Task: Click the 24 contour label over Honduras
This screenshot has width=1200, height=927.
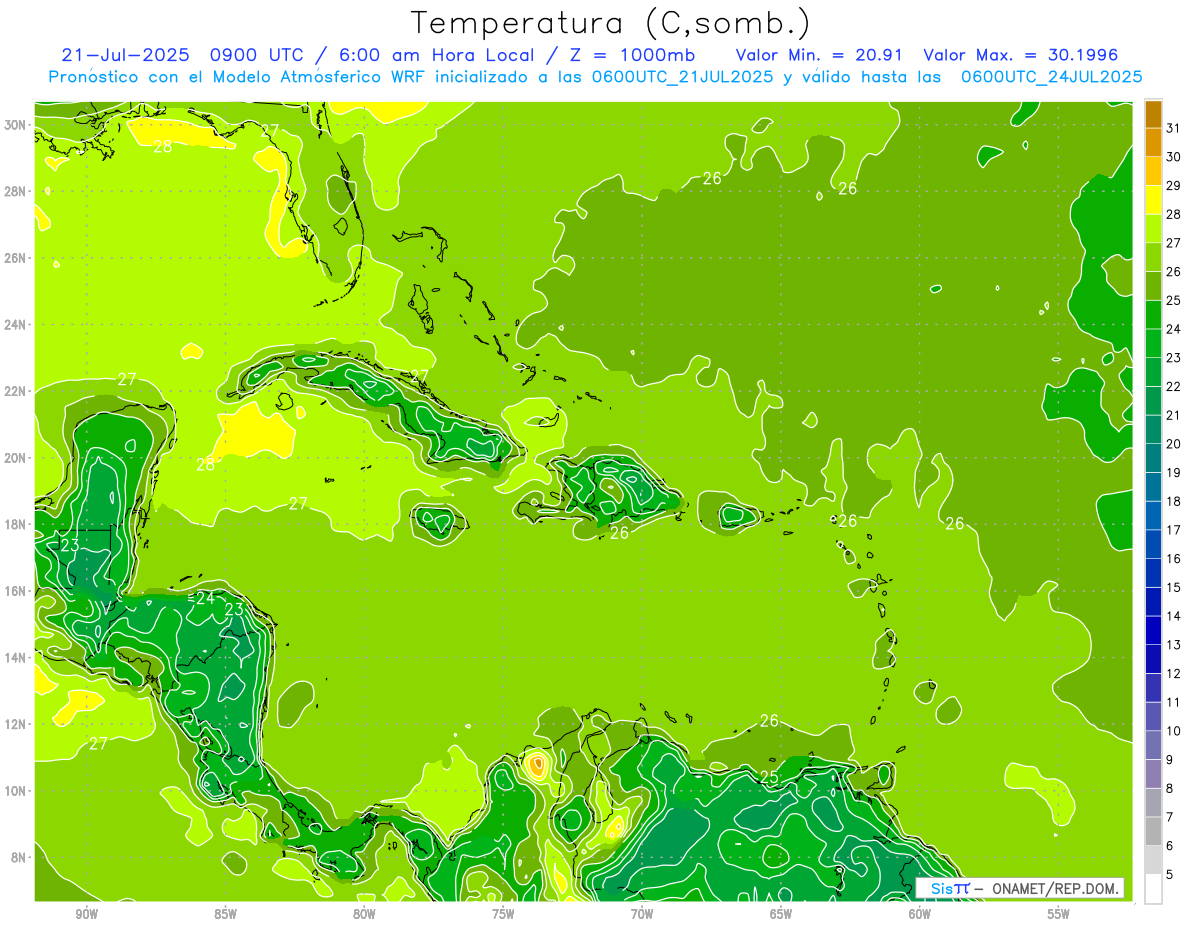Action: pos(206,598)
